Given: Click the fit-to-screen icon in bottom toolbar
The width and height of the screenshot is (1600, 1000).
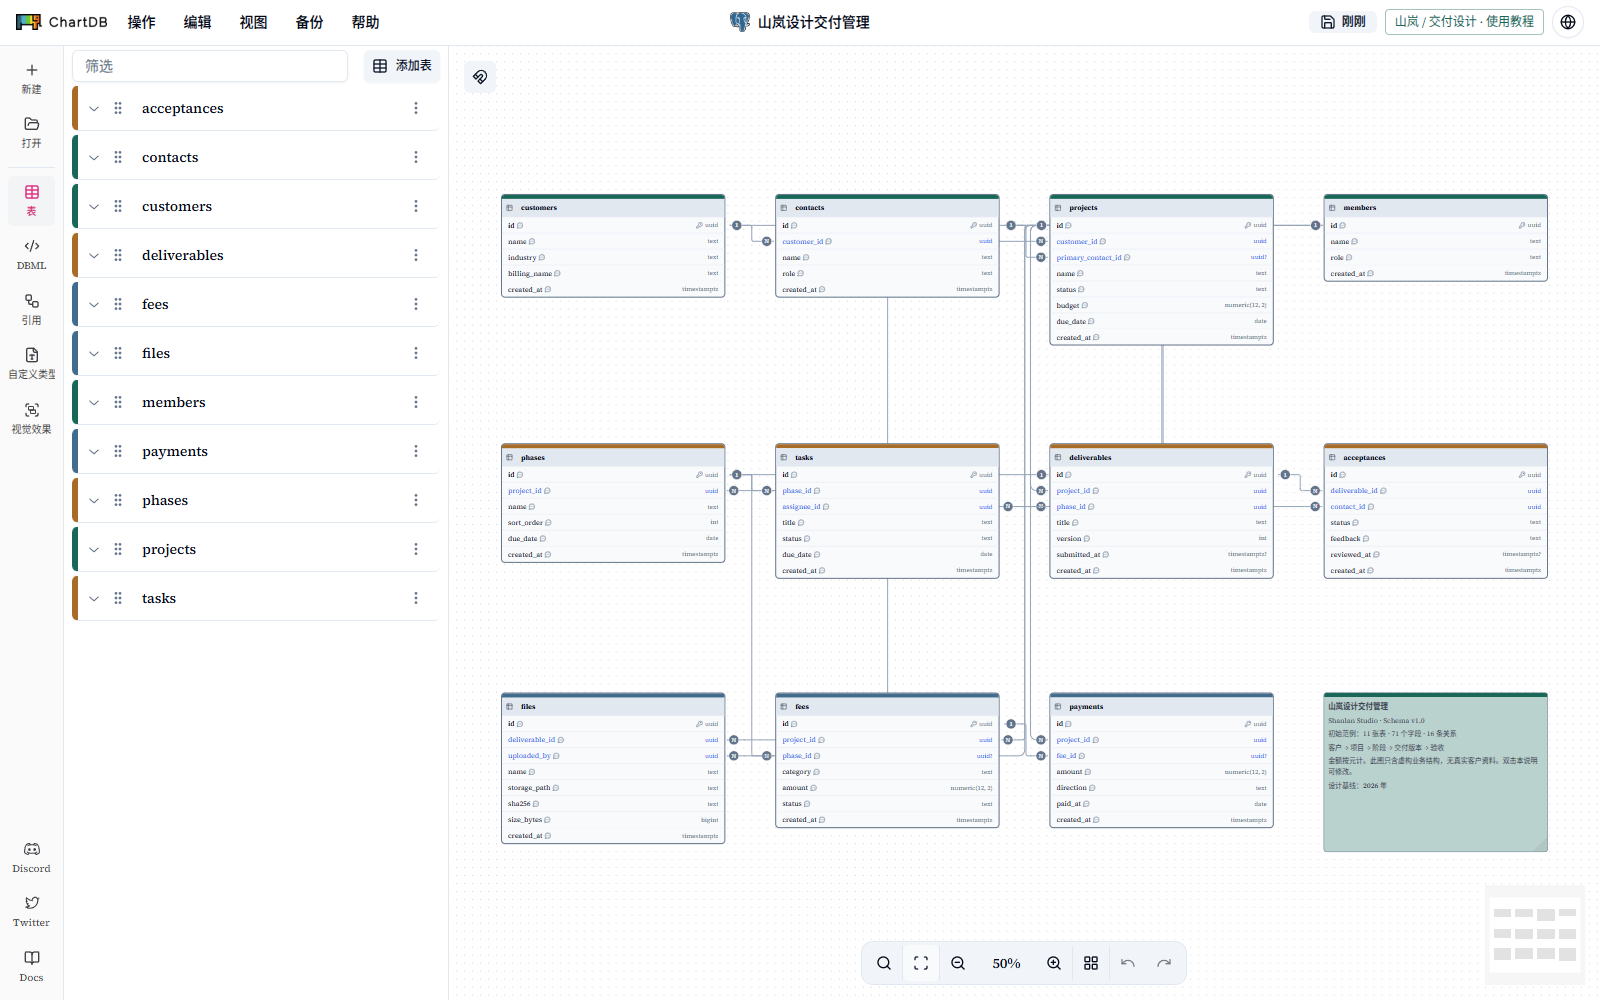Looking at the screenshot, I should tap(921, 963).
